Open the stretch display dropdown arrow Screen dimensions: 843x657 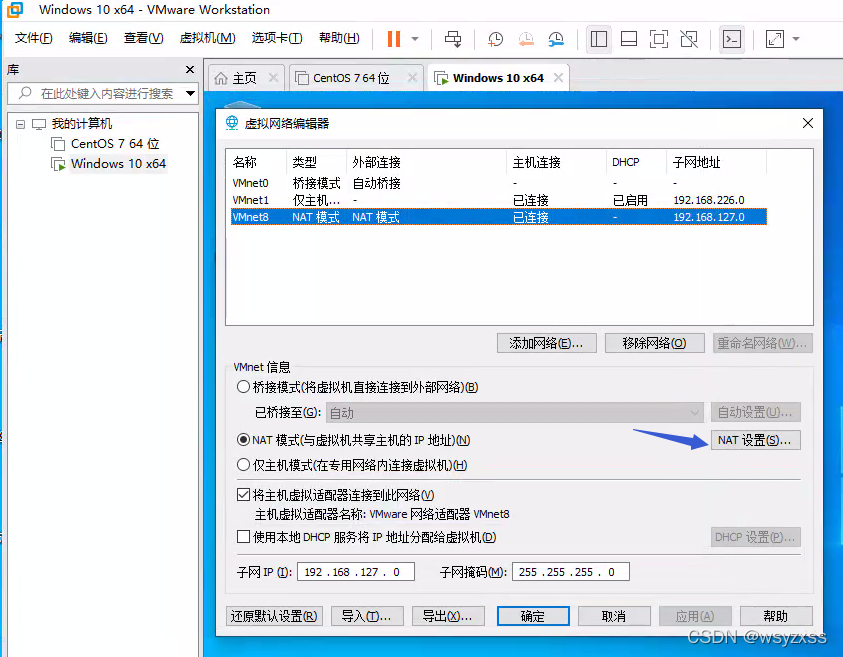click(x=796, y=39)
